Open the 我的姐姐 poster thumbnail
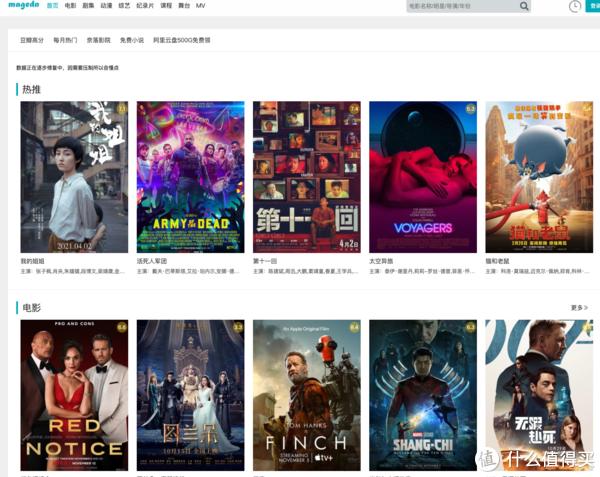This screenshot has width=600, height=477. pos(74,177)
